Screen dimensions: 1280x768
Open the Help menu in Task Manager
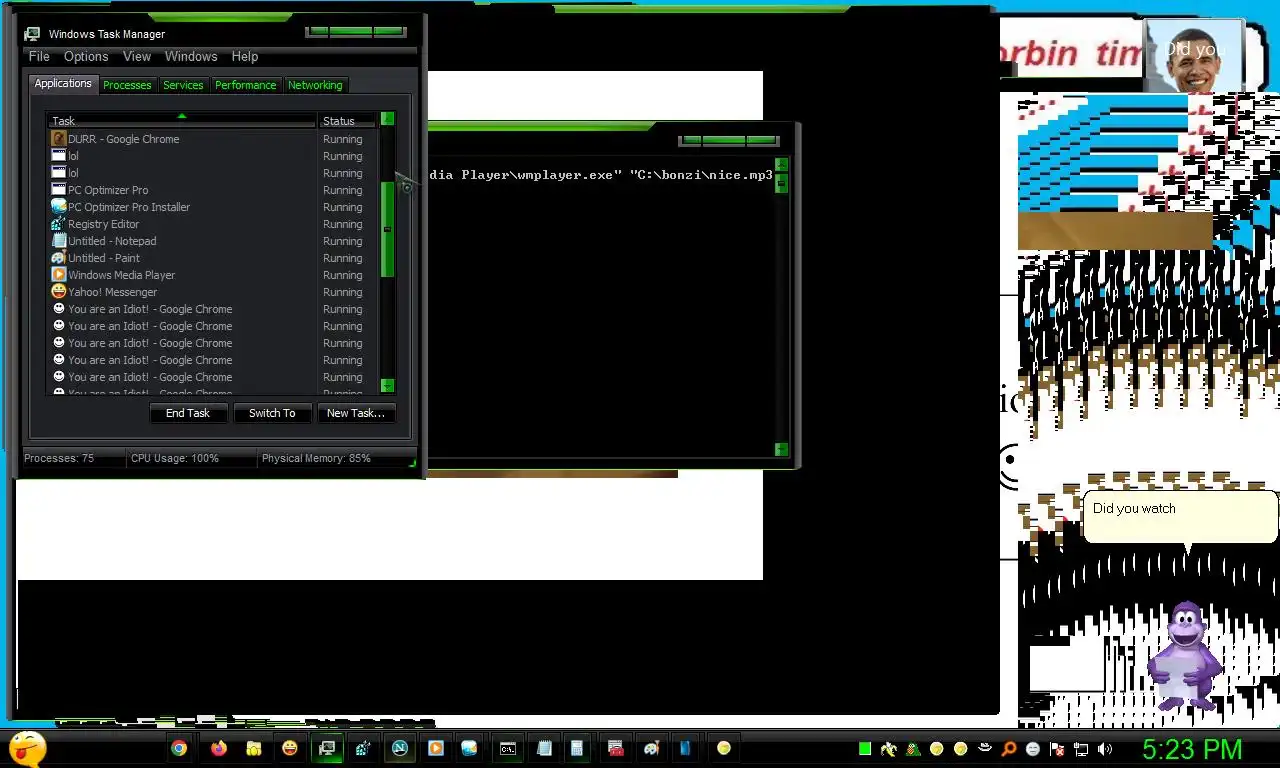point(245,57)
